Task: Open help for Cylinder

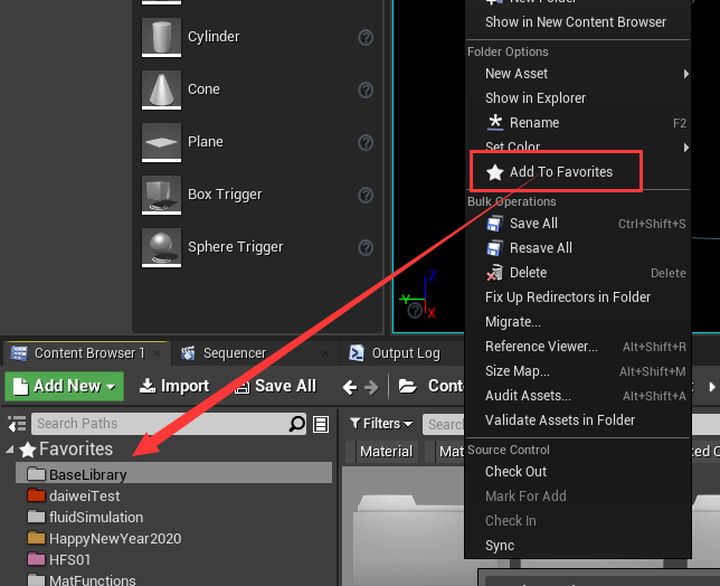Action: tap(366, 37)
